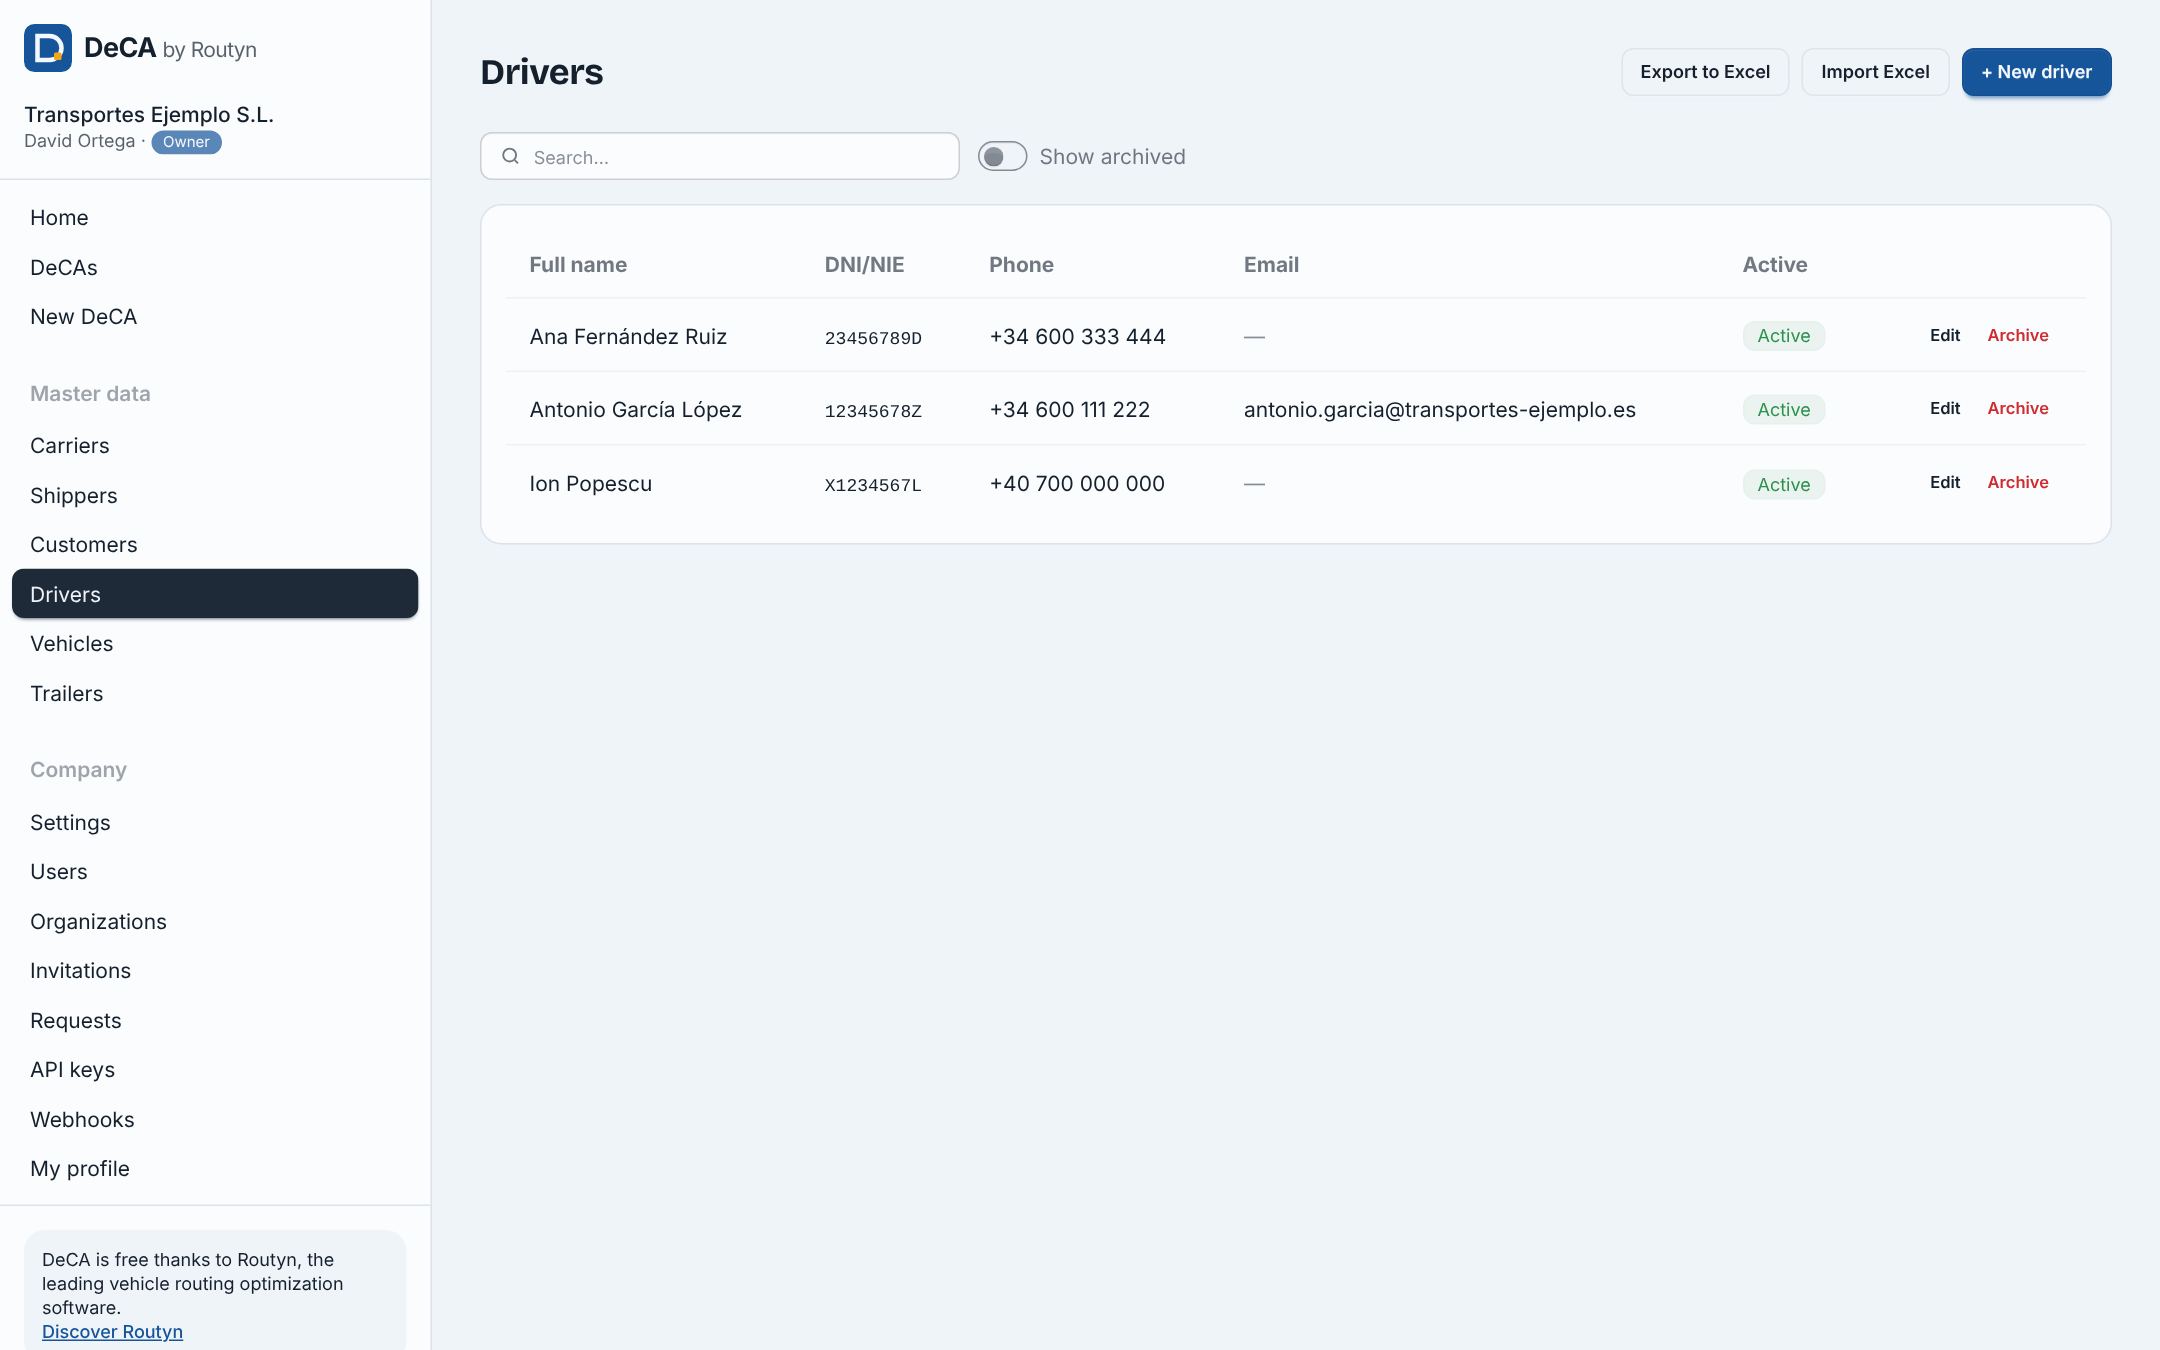Screen dimensions: 2160x1350
Task: Click Transportes Ejemplo S.L. company name
Action: point(149,115)
